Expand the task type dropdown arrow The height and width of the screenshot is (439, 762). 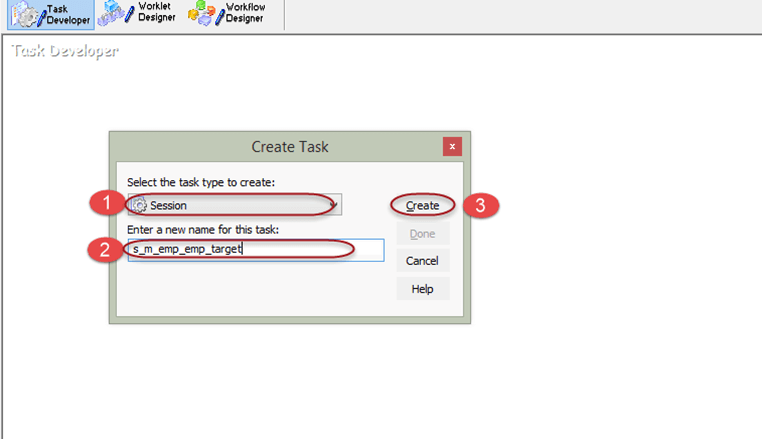click(334, 205)
